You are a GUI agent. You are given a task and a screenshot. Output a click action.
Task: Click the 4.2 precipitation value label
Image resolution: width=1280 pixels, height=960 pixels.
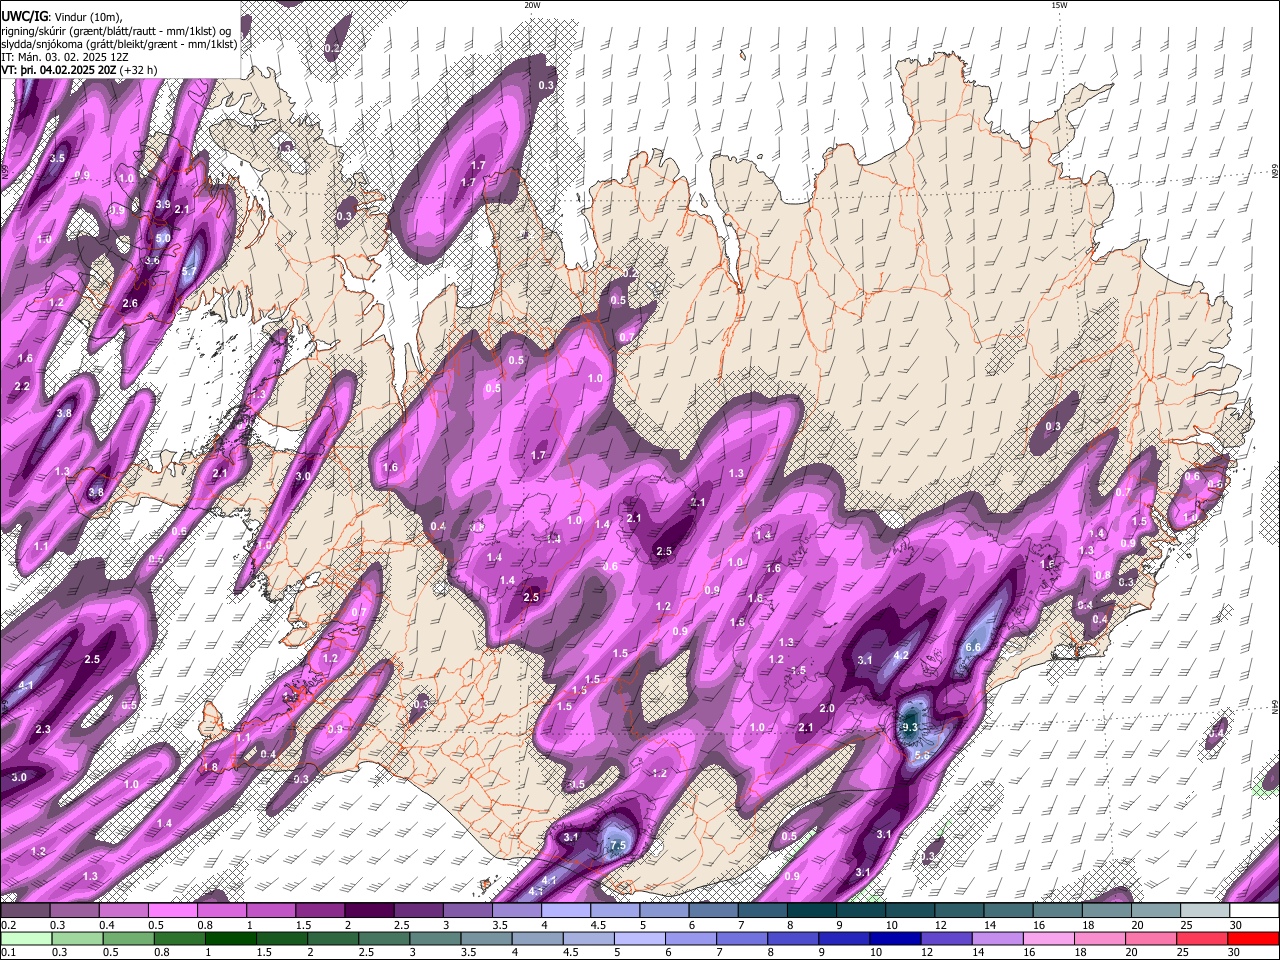click(x=901, y=656)
